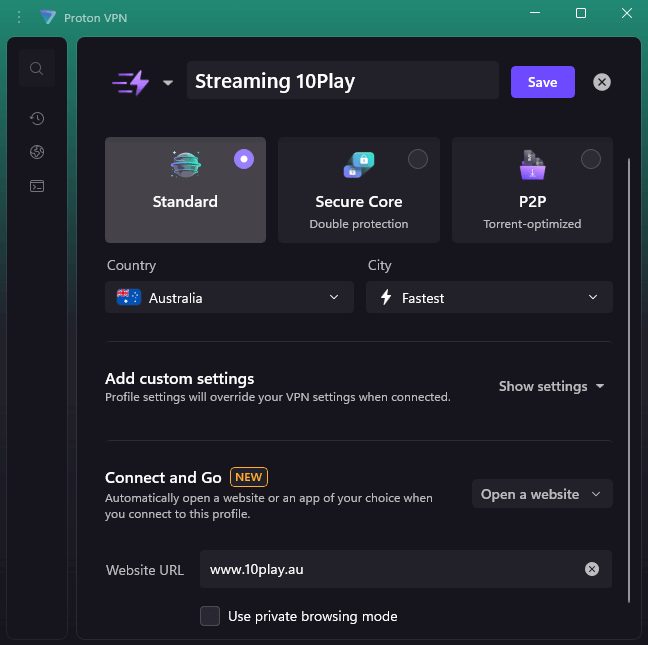Image resolution: width=648 pixels, height=645 pixels.
Task: Close the Proton VPN window
Action: click(627, 13)
